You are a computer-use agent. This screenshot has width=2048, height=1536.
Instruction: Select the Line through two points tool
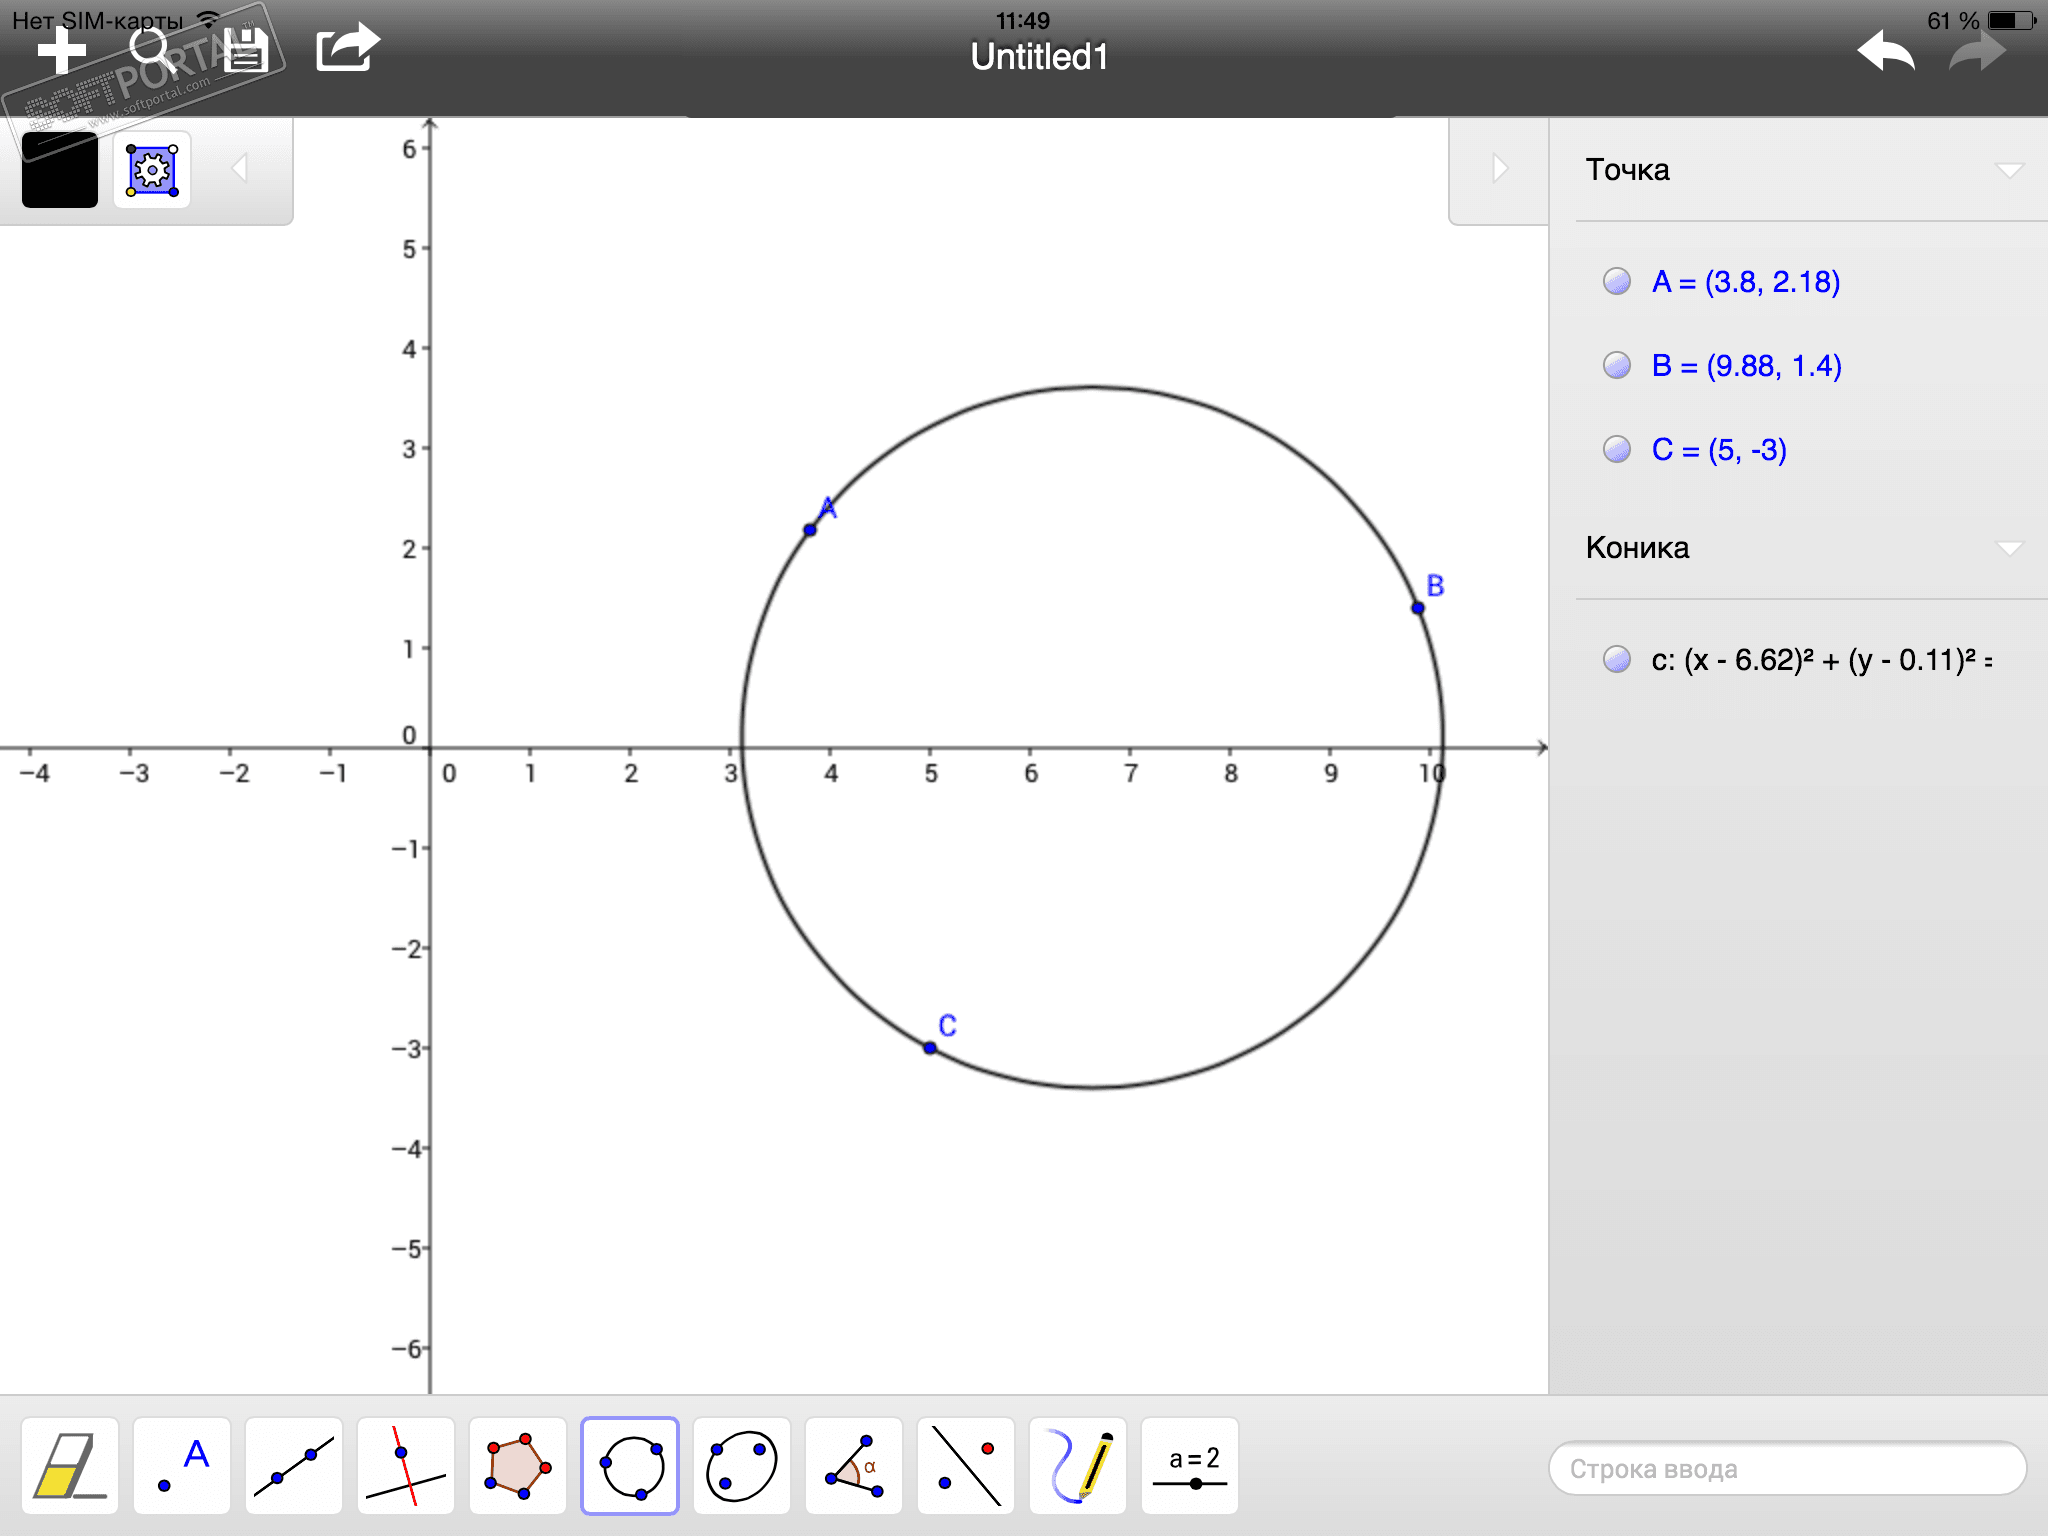pyautogui.click(x=294, y=1466)
